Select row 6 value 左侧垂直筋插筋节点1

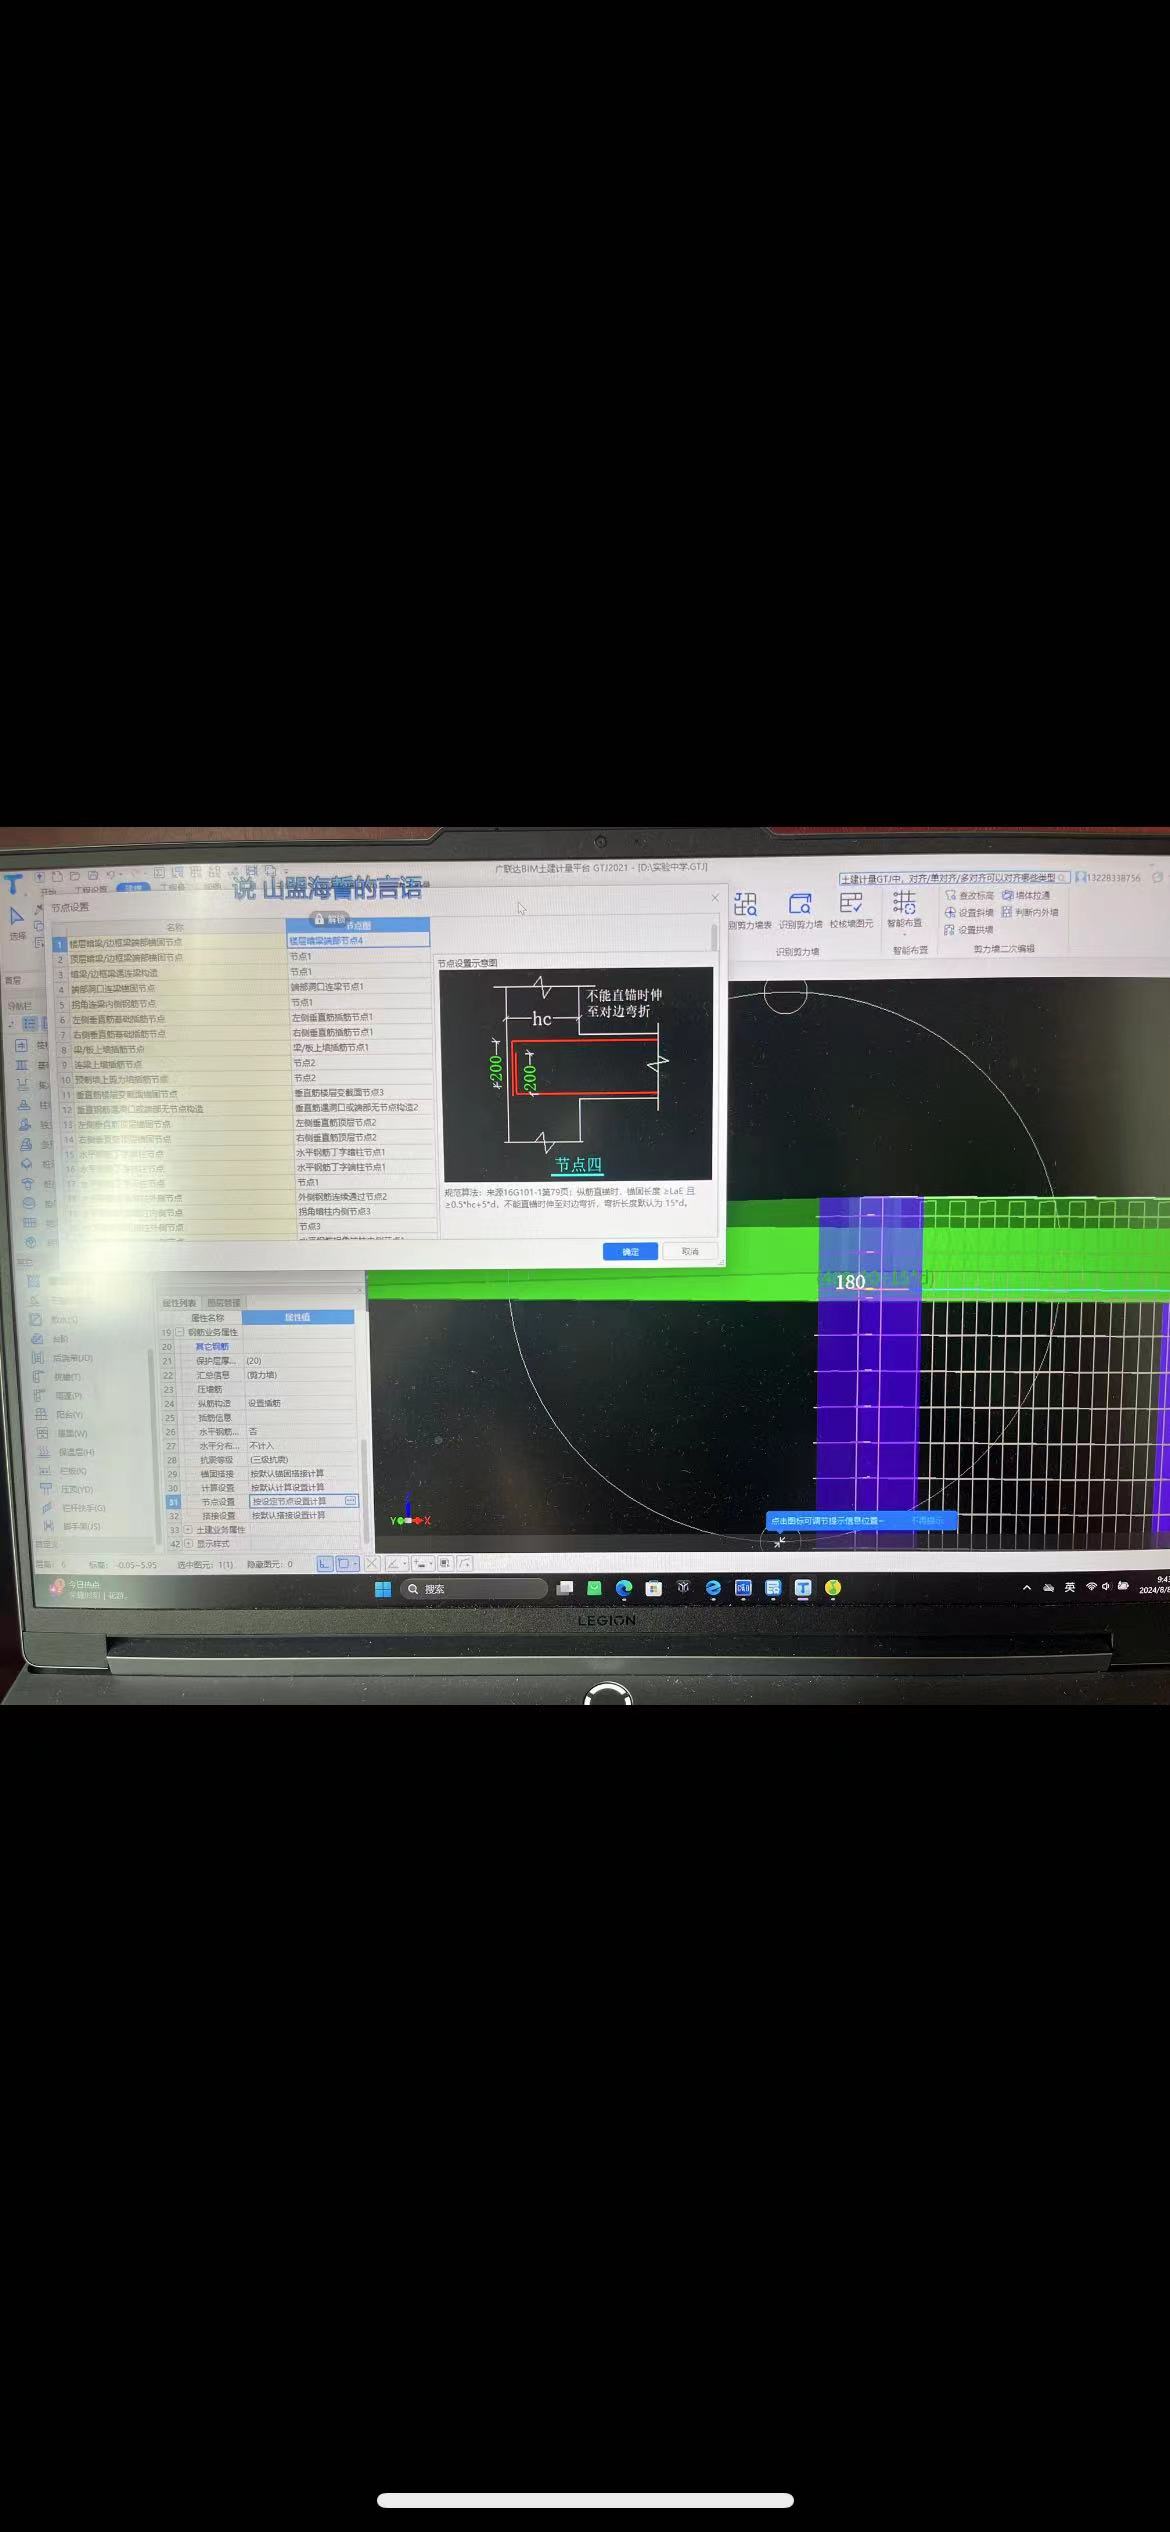pyautogui.click(x=361, y=1017)
